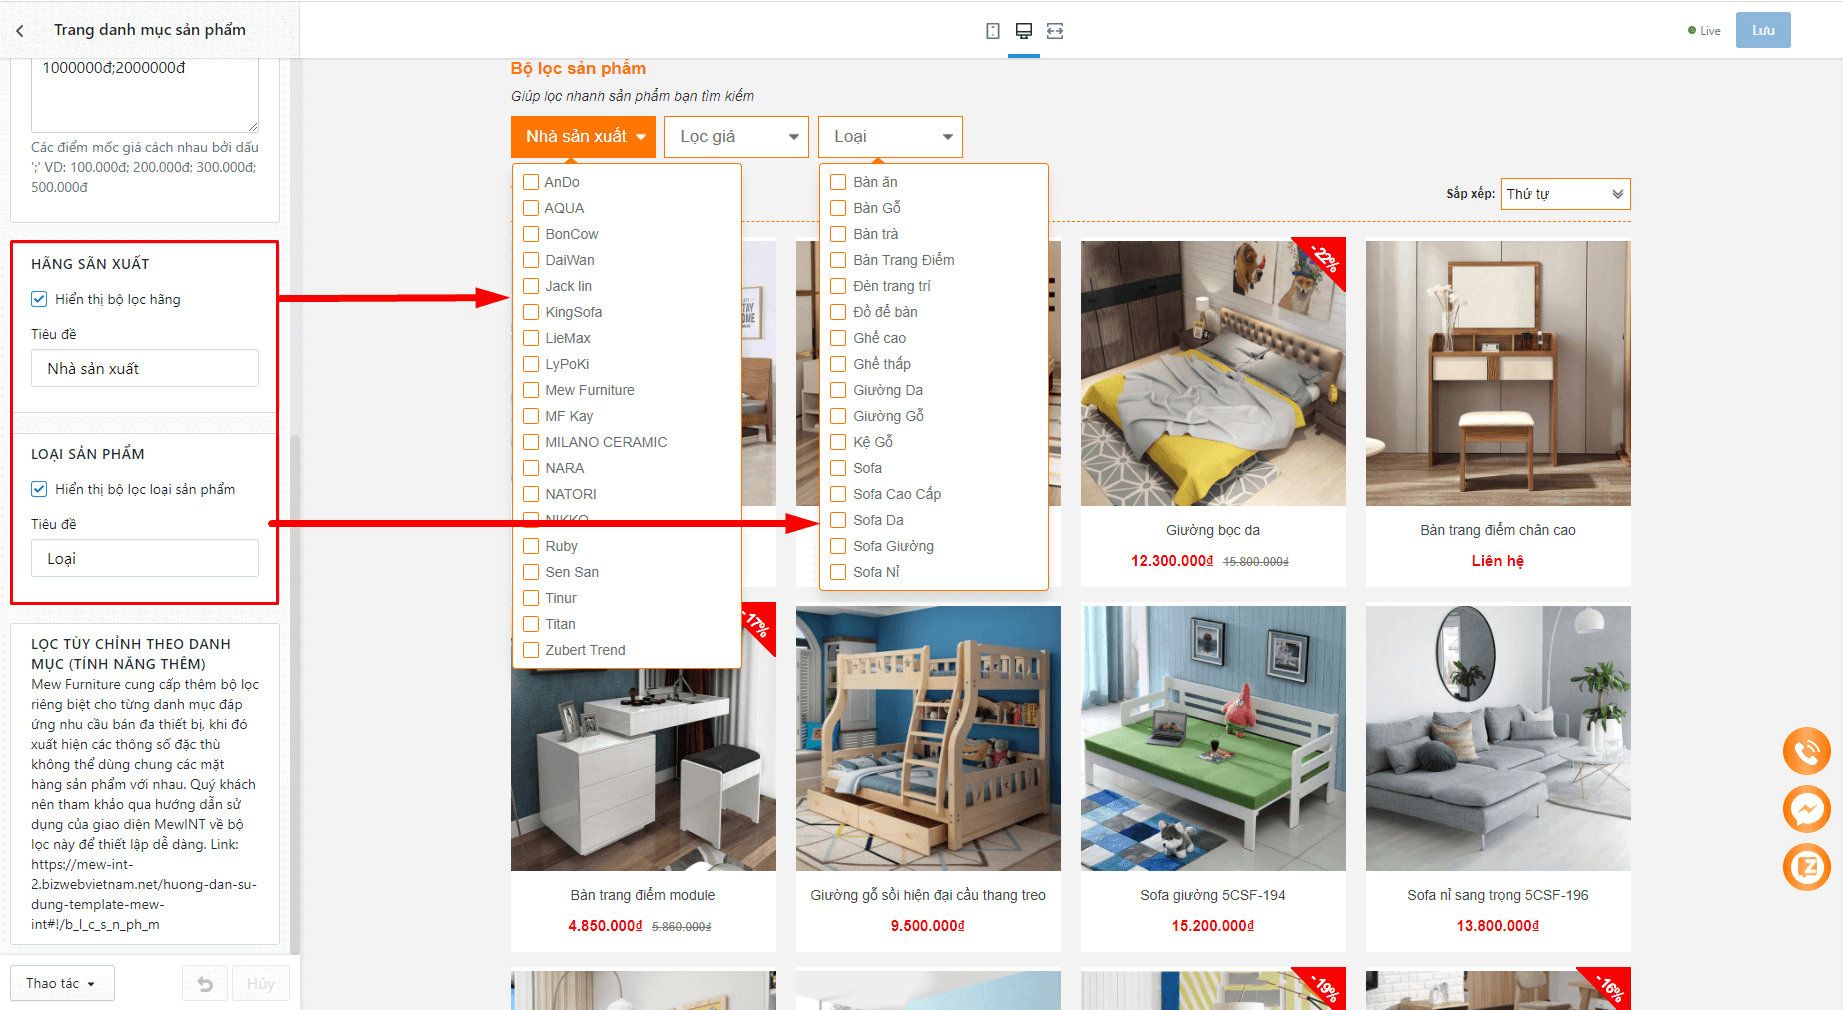
Task: Check Mew Furniture manufacturer
Action: 531,390
